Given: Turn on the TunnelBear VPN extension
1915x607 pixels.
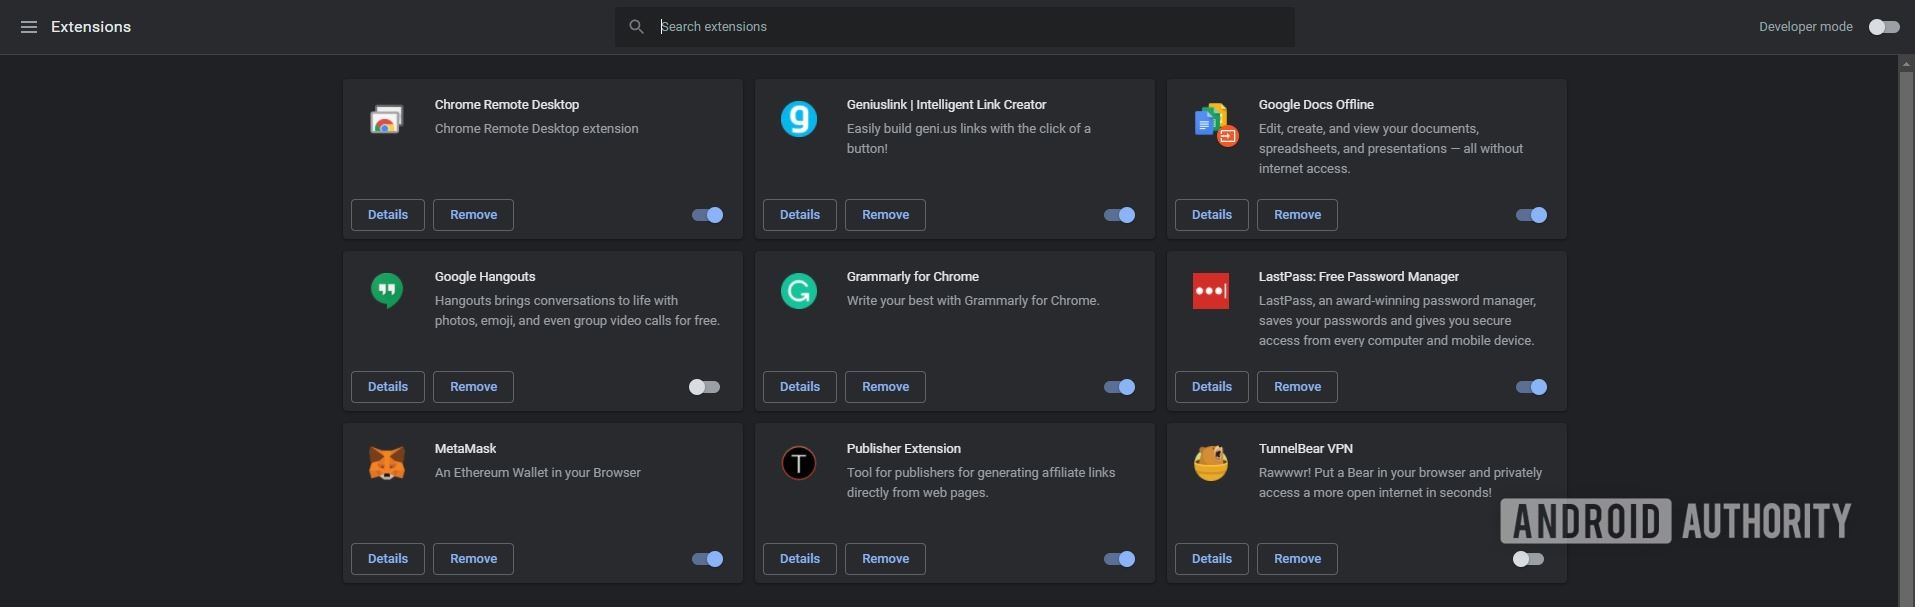Looking at the screenshot, I should [x=1528, y=559].
